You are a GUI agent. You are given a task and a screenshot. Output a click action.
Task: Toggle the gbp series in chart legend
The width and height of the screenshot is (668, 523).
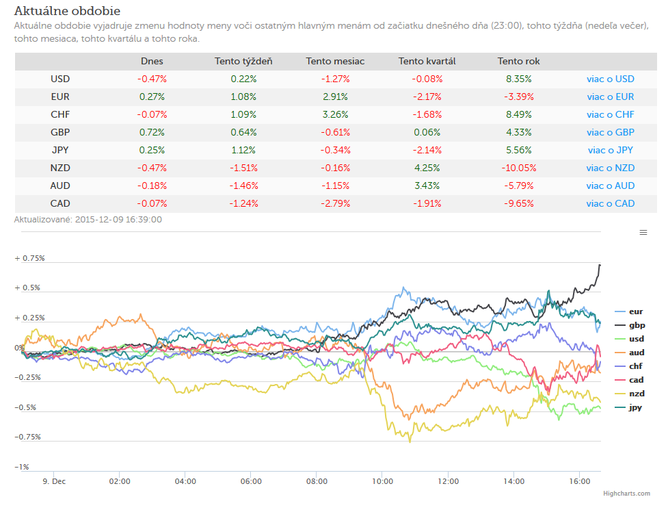[630, 325]
